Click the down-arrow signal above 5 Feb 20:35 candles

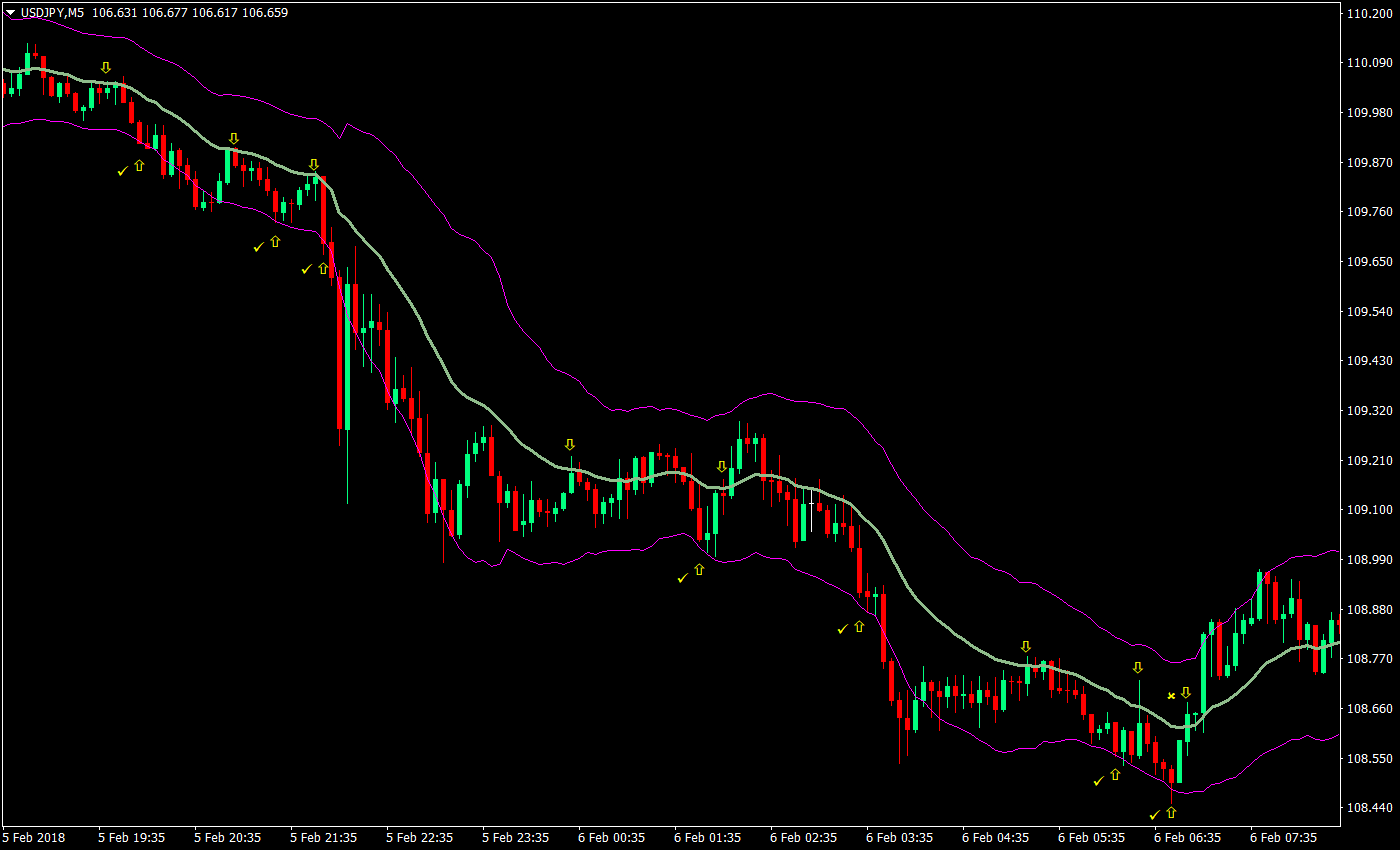[233, 139]
